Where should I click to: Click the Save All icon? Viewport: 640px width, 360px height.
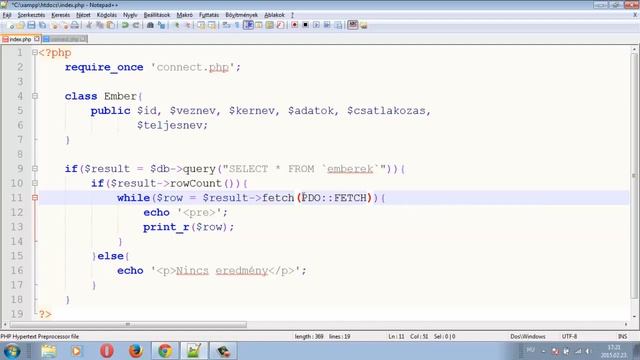[42, 25]
